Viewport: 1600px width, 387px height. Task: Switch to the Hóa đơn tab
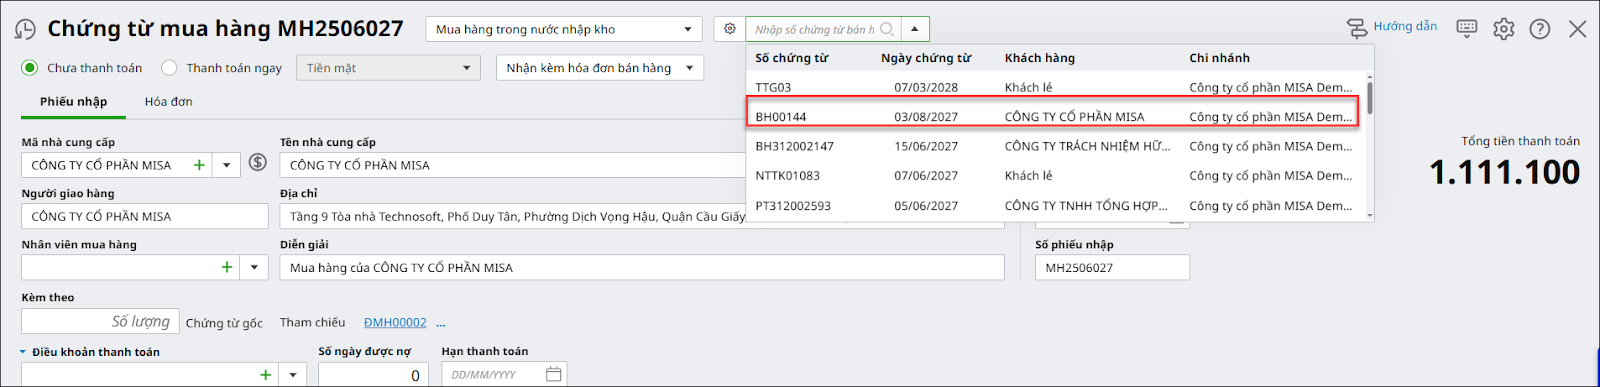point(168,101)
